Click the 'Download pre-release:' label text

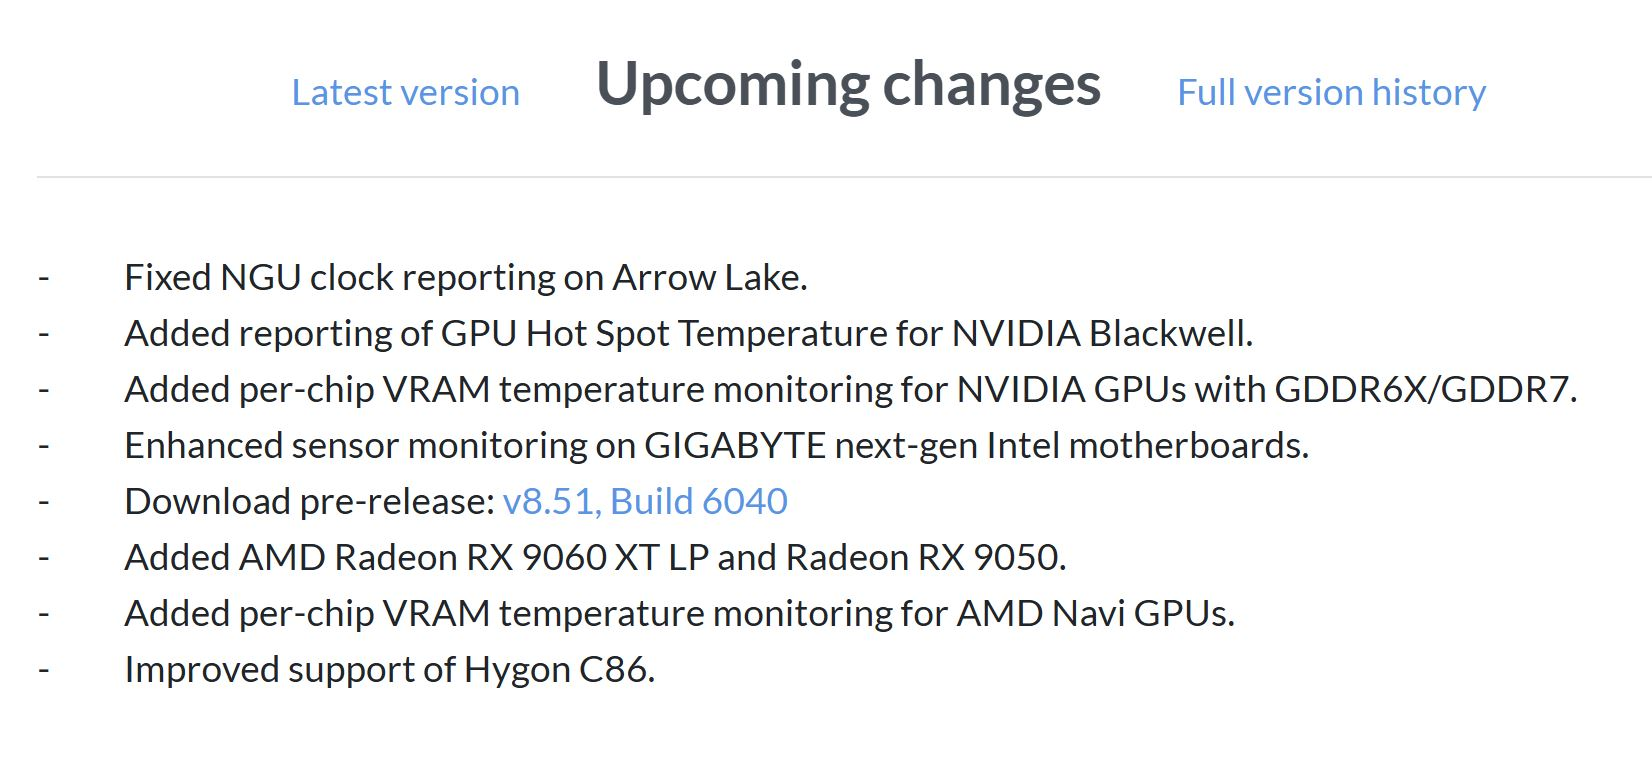coord(310,501)
